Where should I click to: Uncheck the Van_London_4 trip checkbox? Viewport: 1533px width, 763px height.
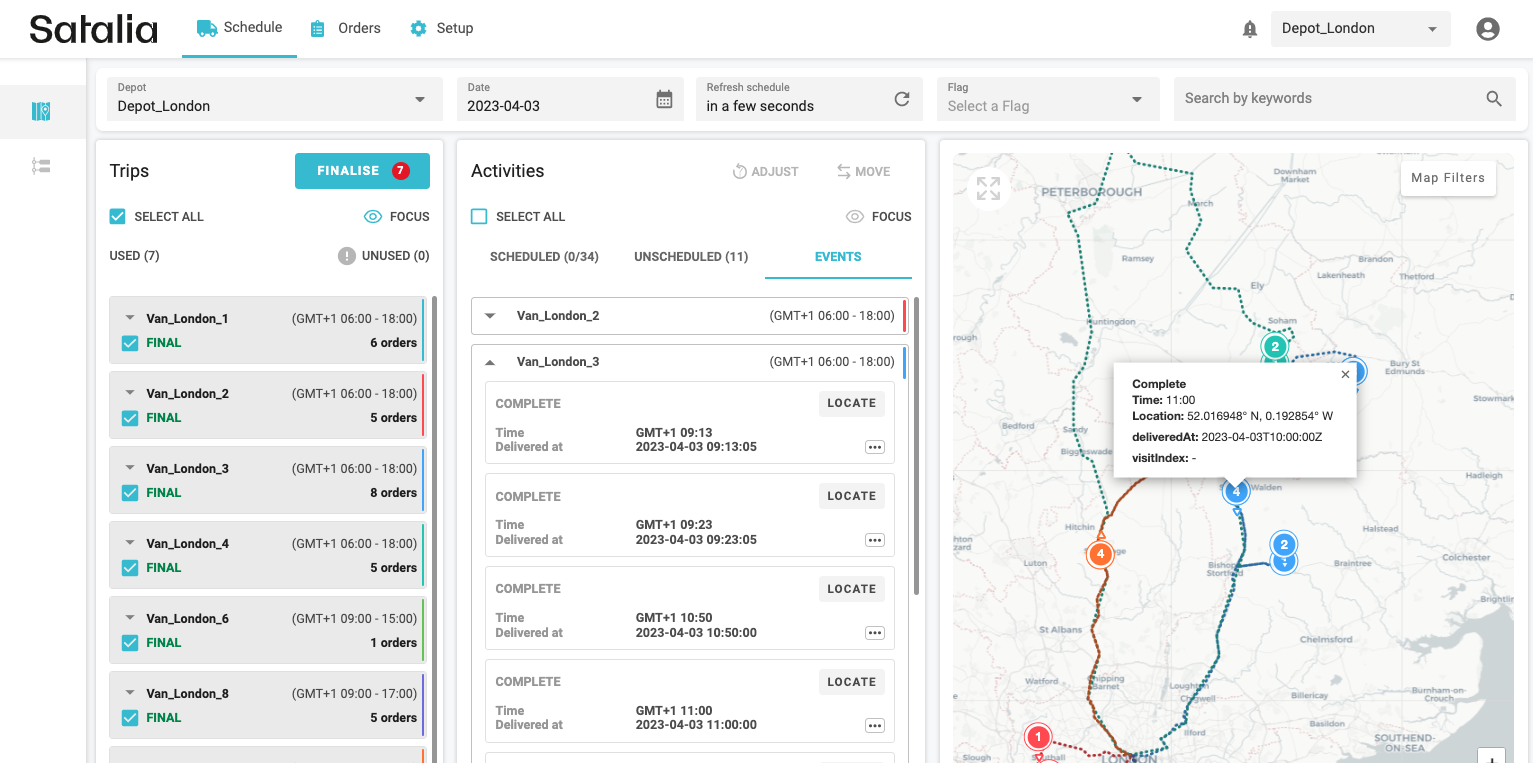(130, 568)
